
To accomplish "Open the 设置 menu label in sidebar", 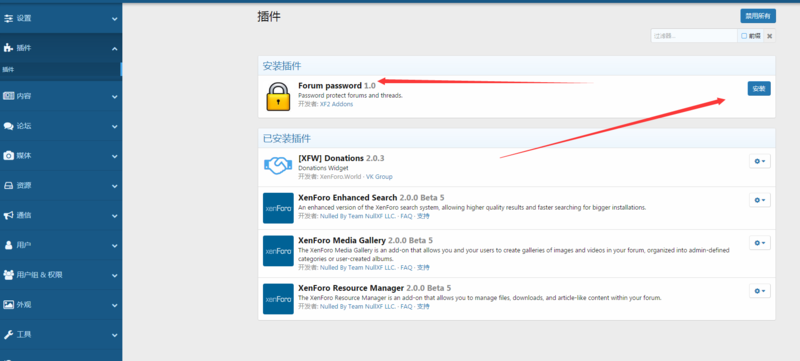I will (24, 18).
